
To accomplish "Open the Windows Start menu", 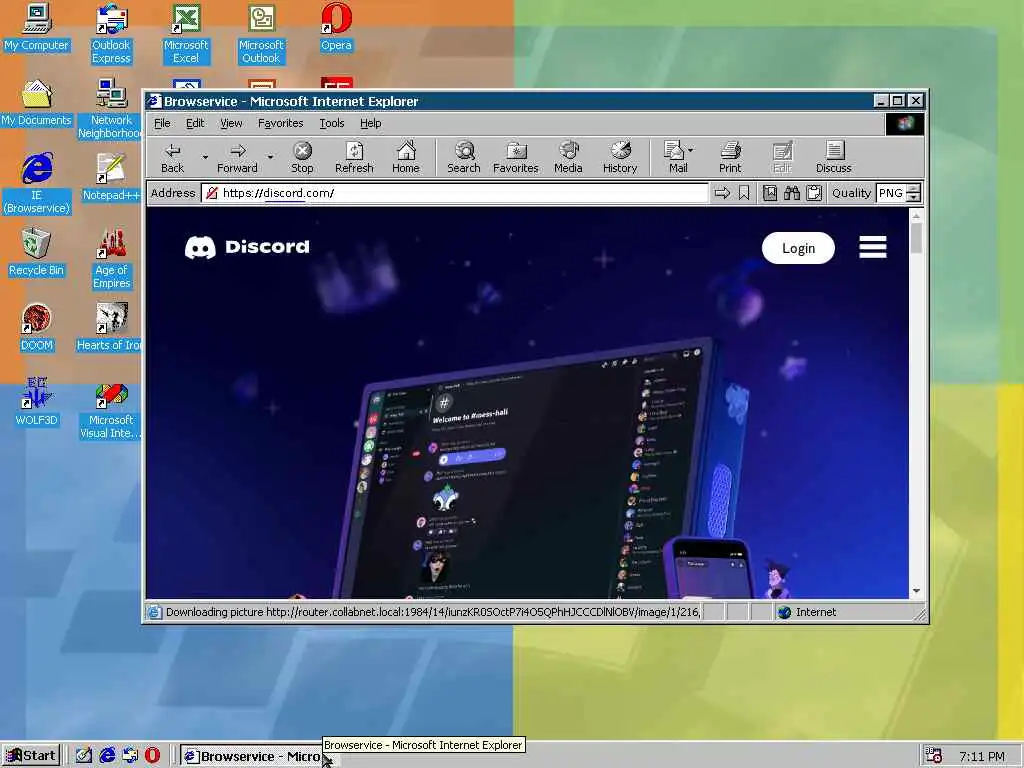I will pos(31,756).
